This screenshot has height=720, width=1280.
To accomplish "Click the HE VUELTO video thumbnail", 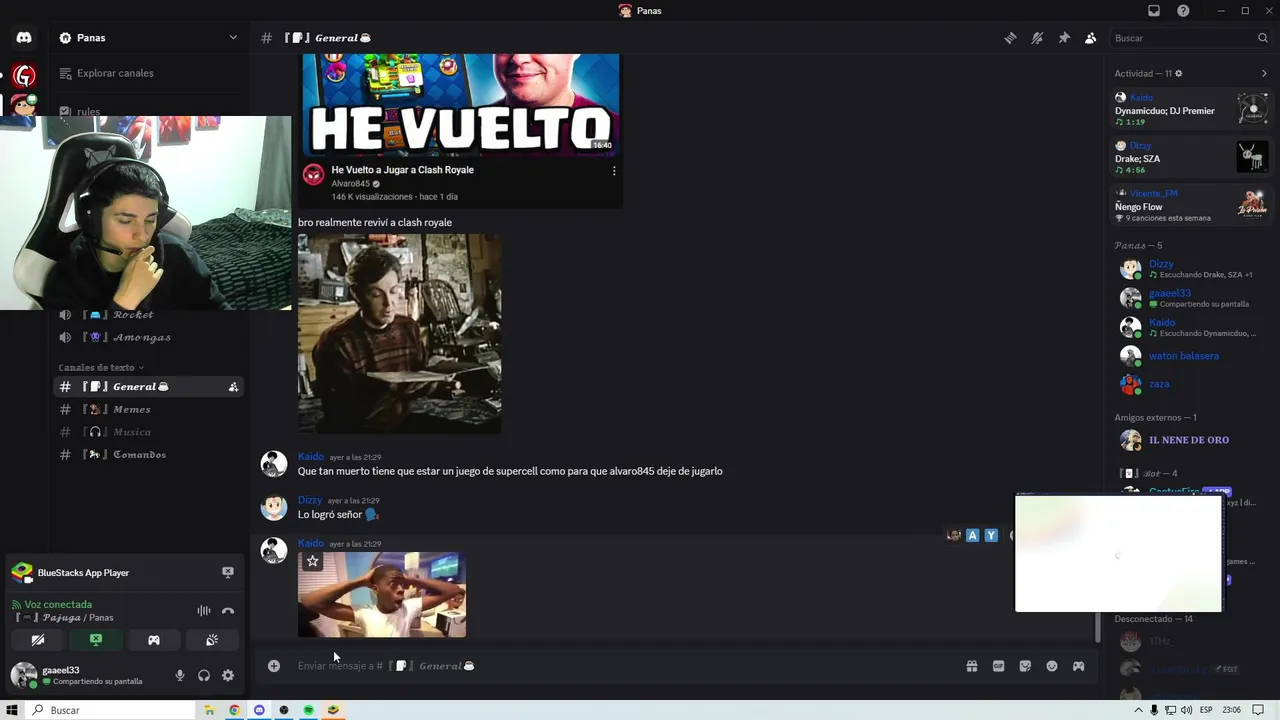I will [461, 105].
